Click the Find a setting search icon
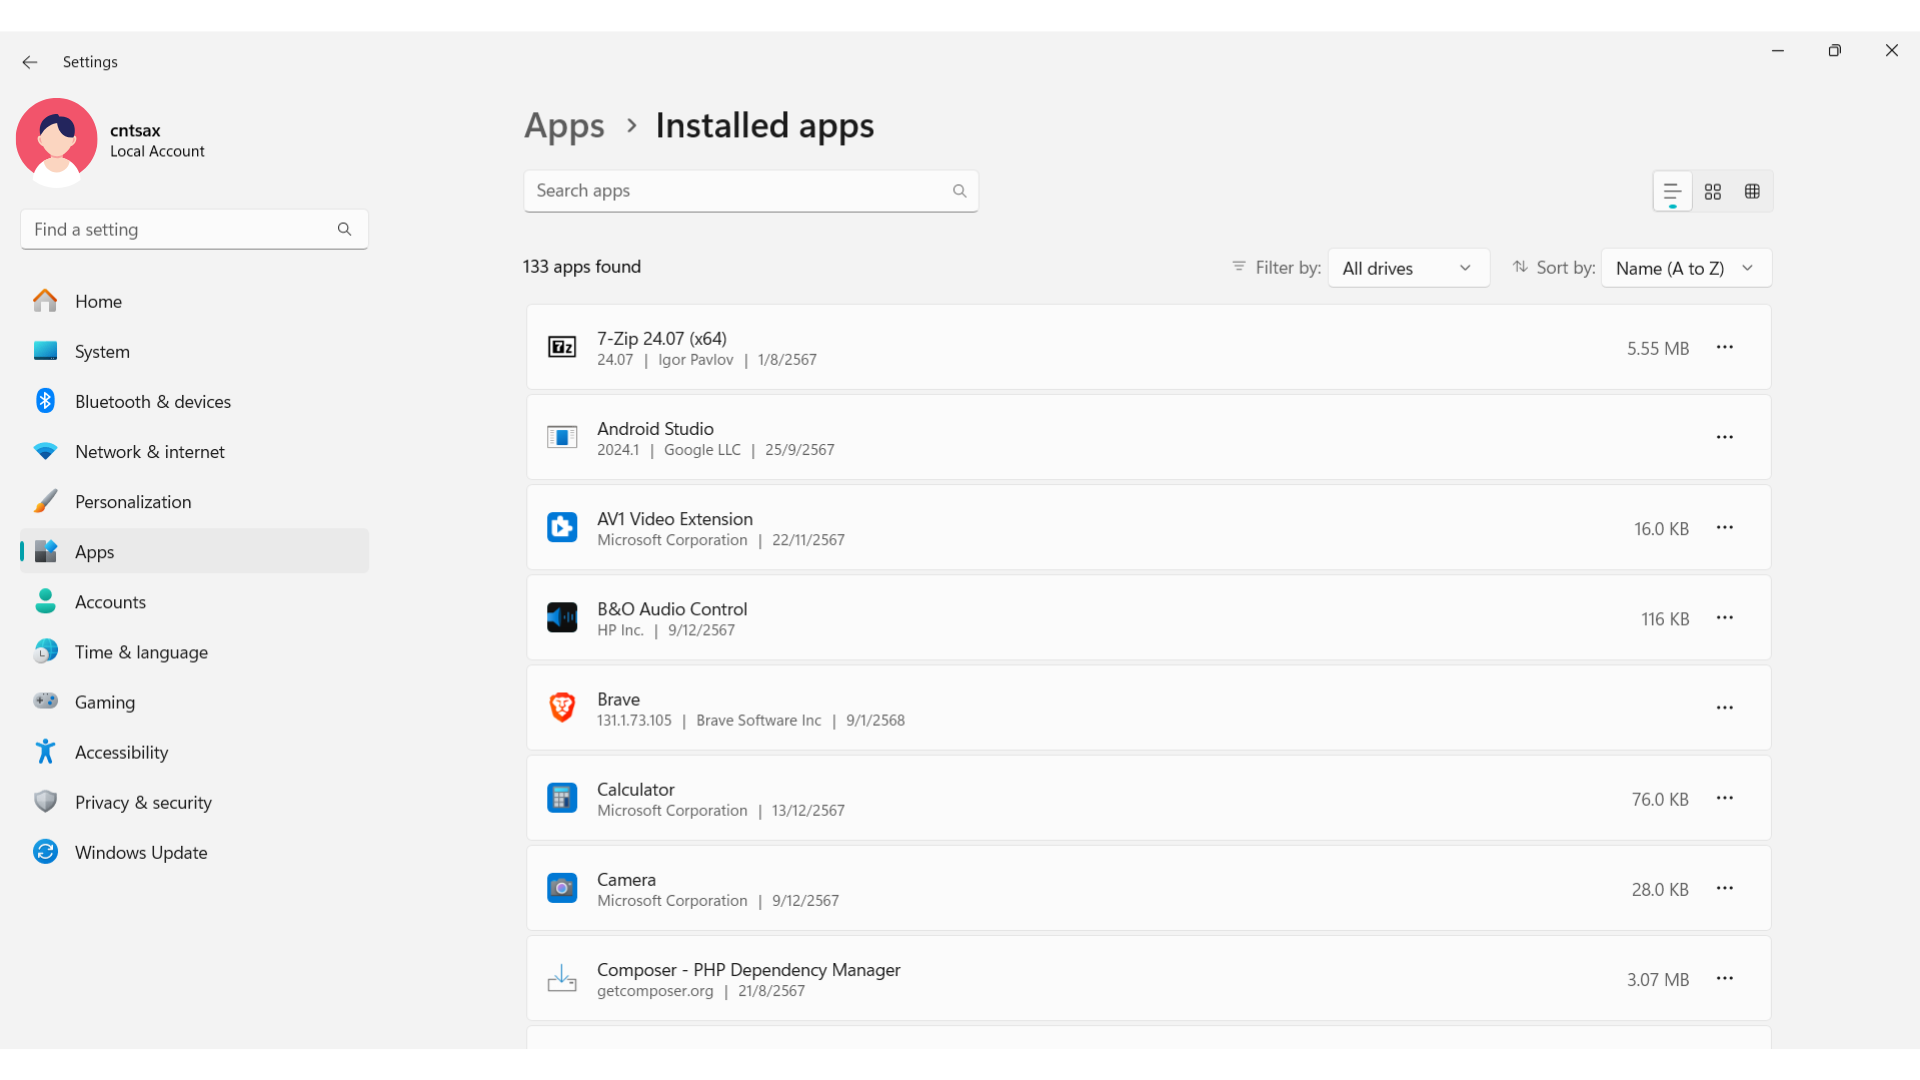The image size is (1920, 1080). tap(344, 229)
